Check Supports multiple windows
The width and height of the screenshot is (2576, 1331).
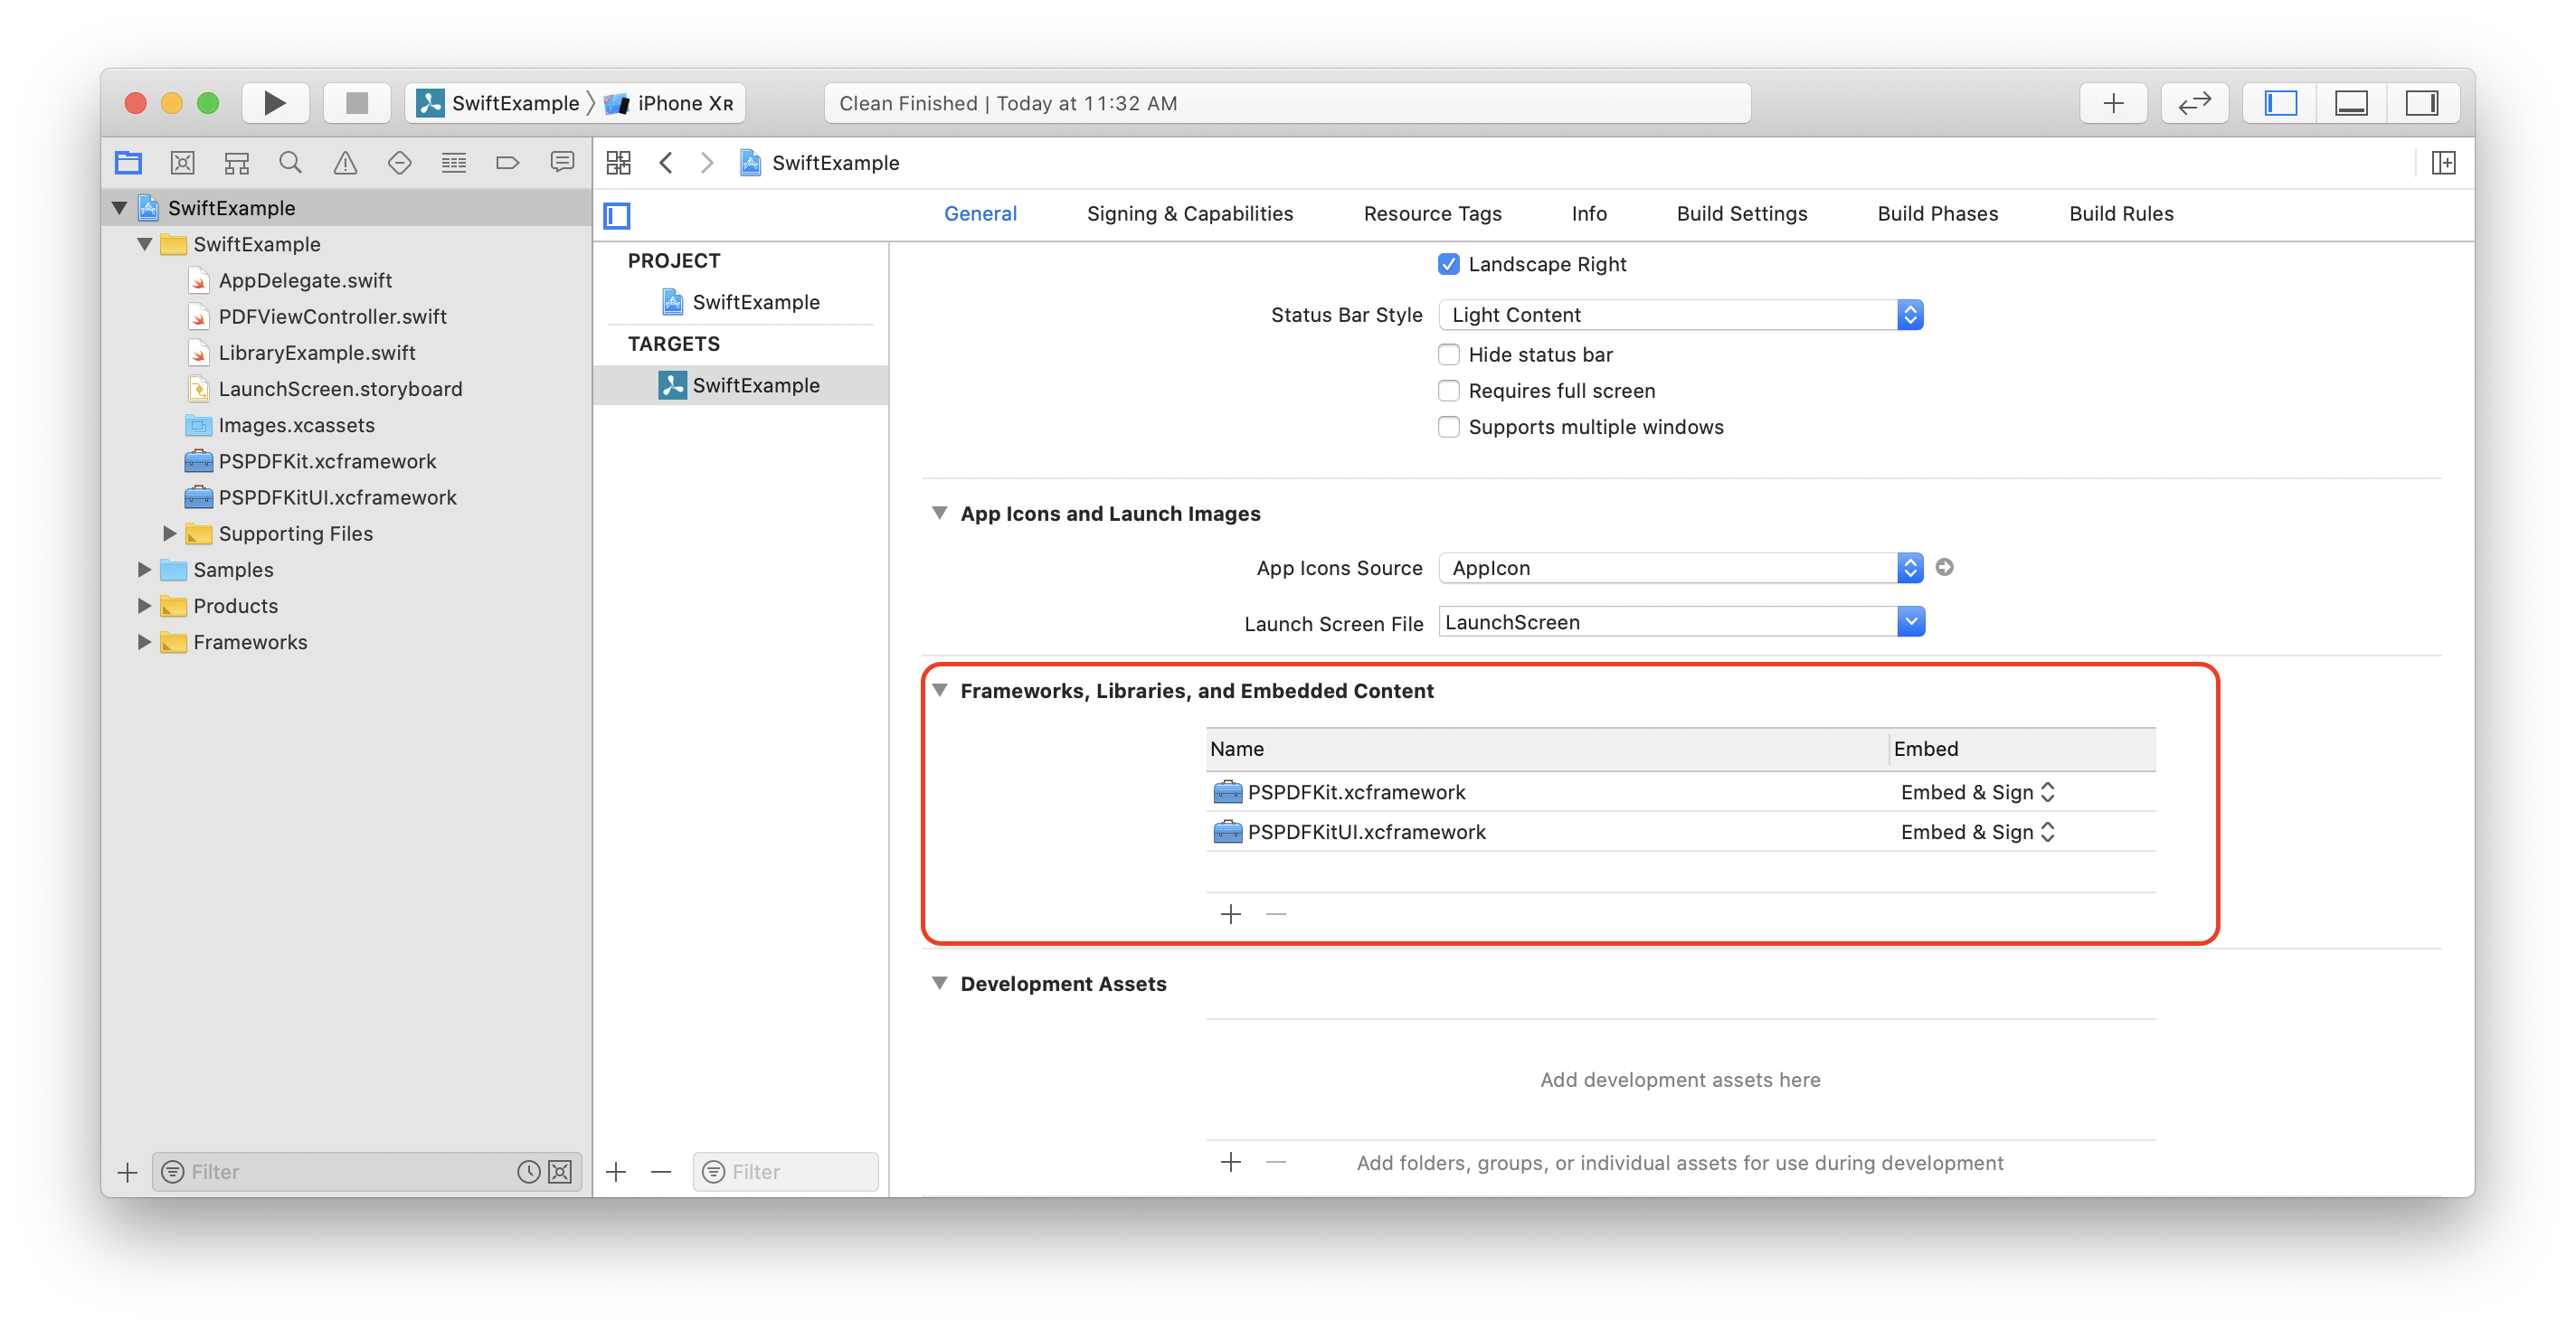[x=1448, y=427]
